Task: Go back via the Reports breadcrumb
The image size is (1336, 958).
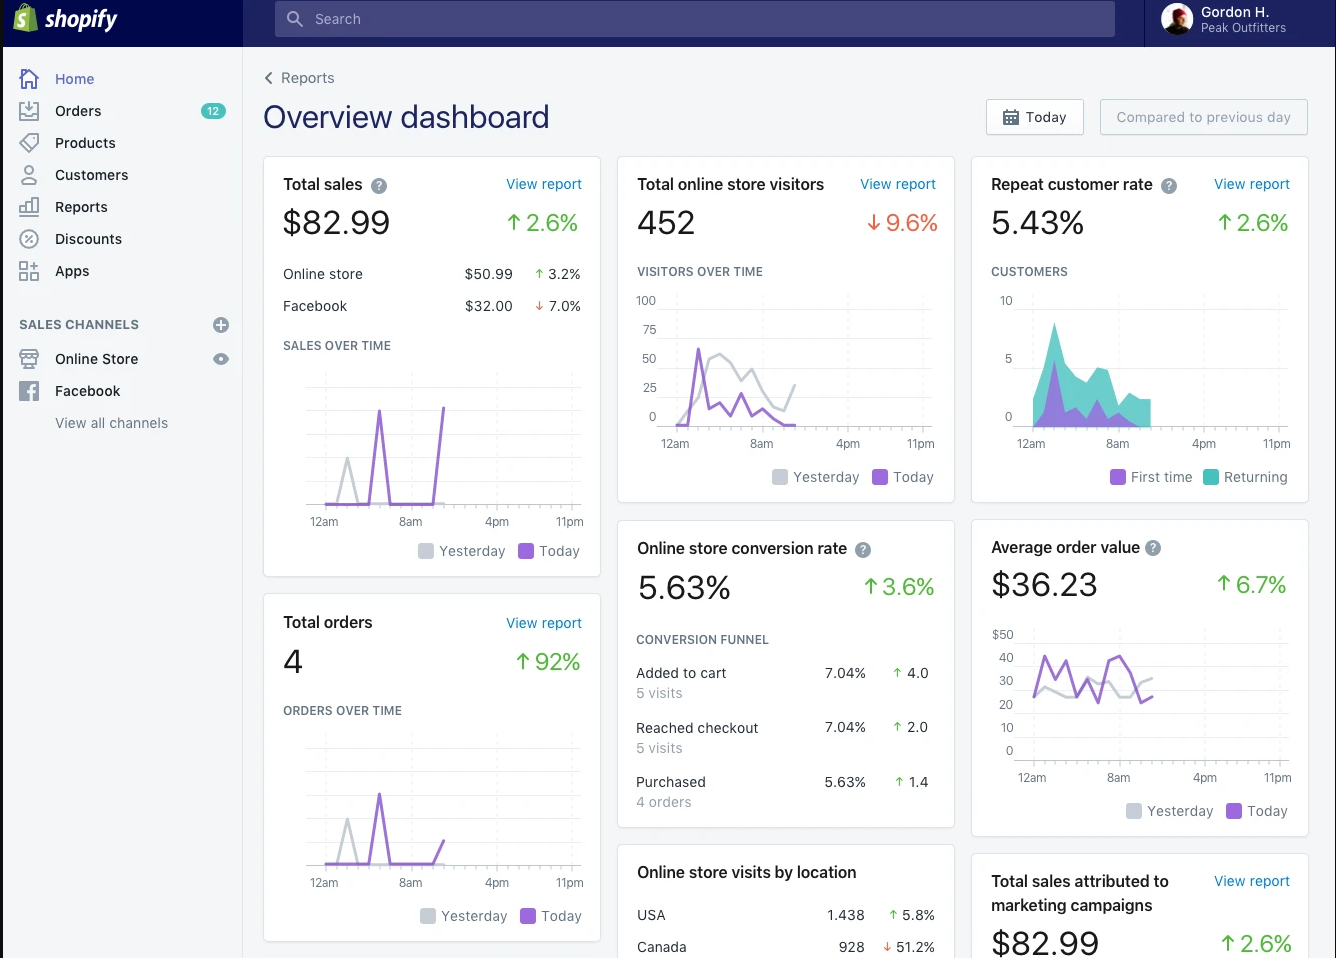Action: 299,77
